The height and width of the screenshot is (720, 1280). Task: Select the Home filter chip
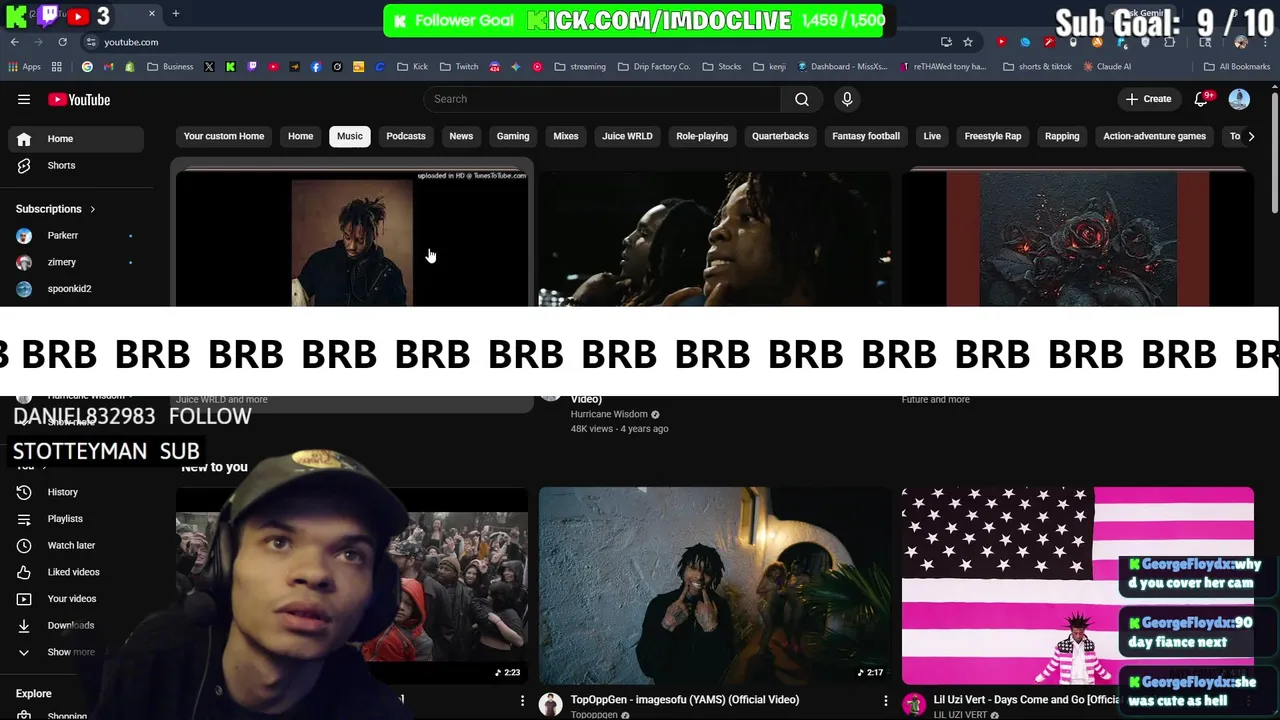300,136
